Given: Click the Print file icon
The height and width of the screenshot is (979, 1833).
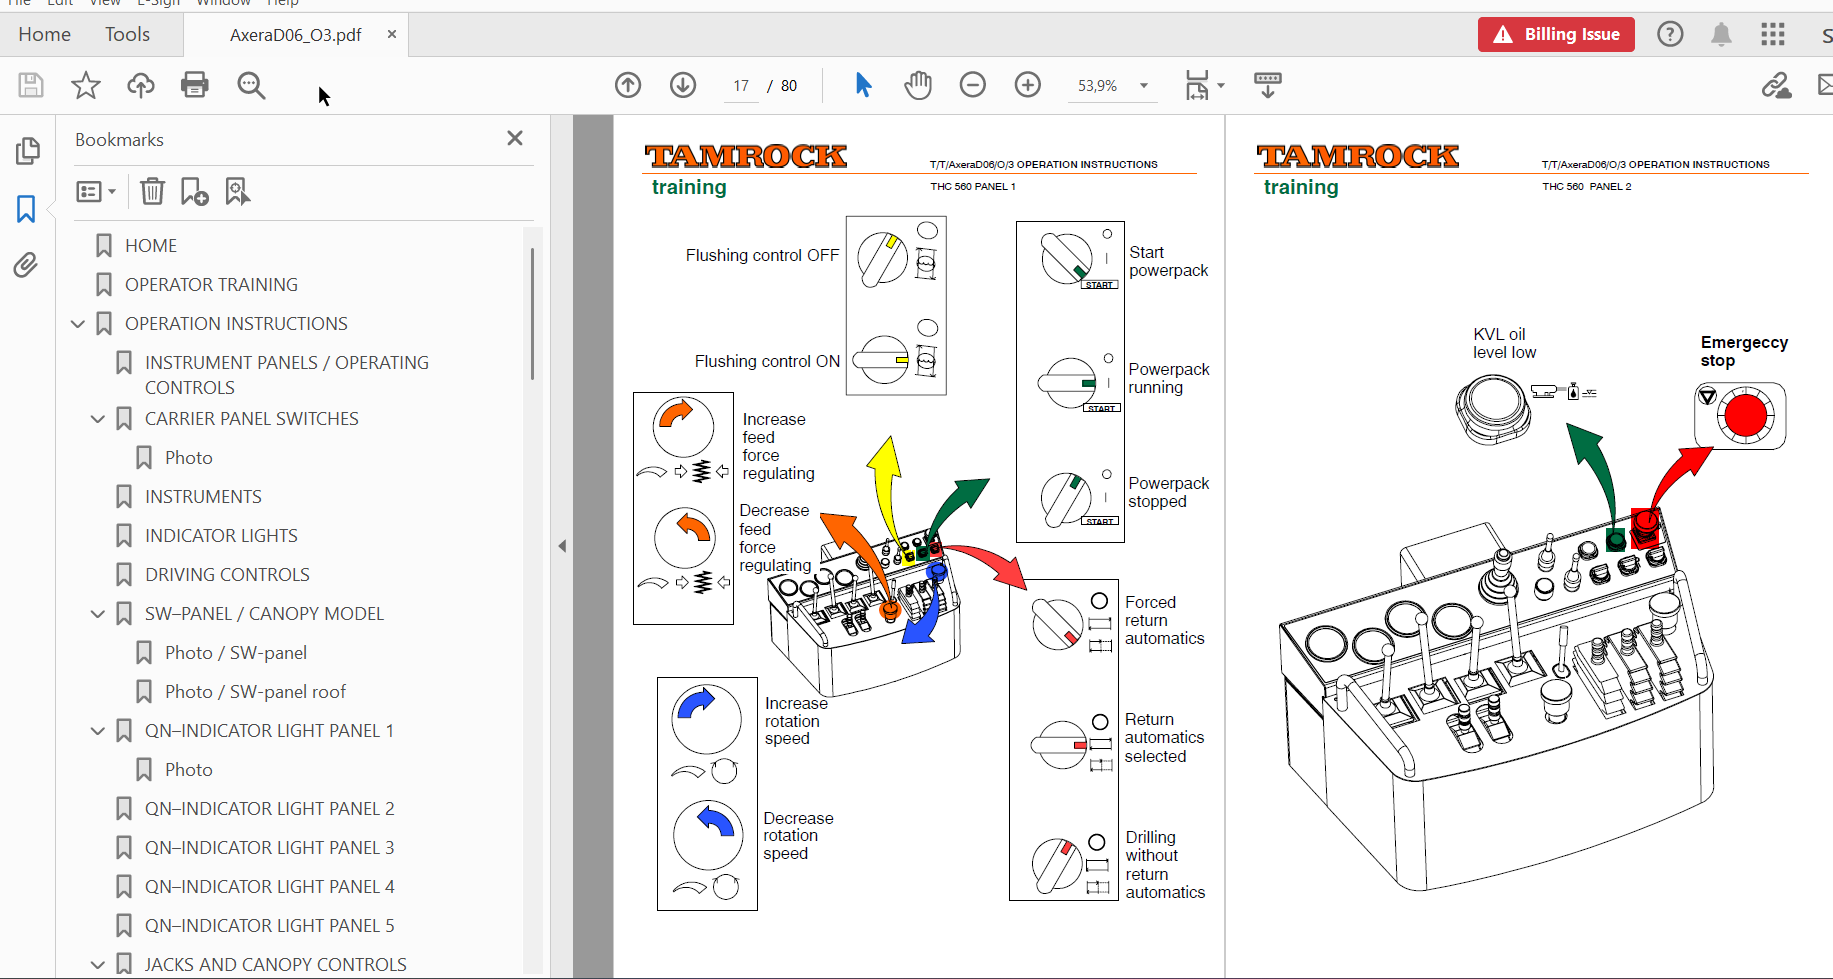Looking at the screenshot, I should pos(195,85).
